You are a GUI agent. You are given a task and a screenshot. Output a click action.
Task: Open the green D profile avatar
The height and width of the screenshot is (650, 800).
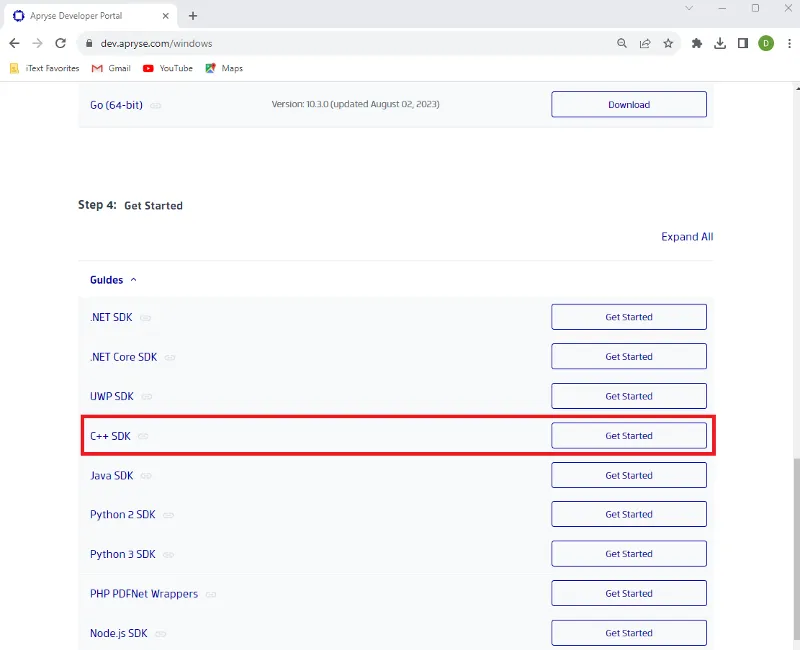(766, 43)
